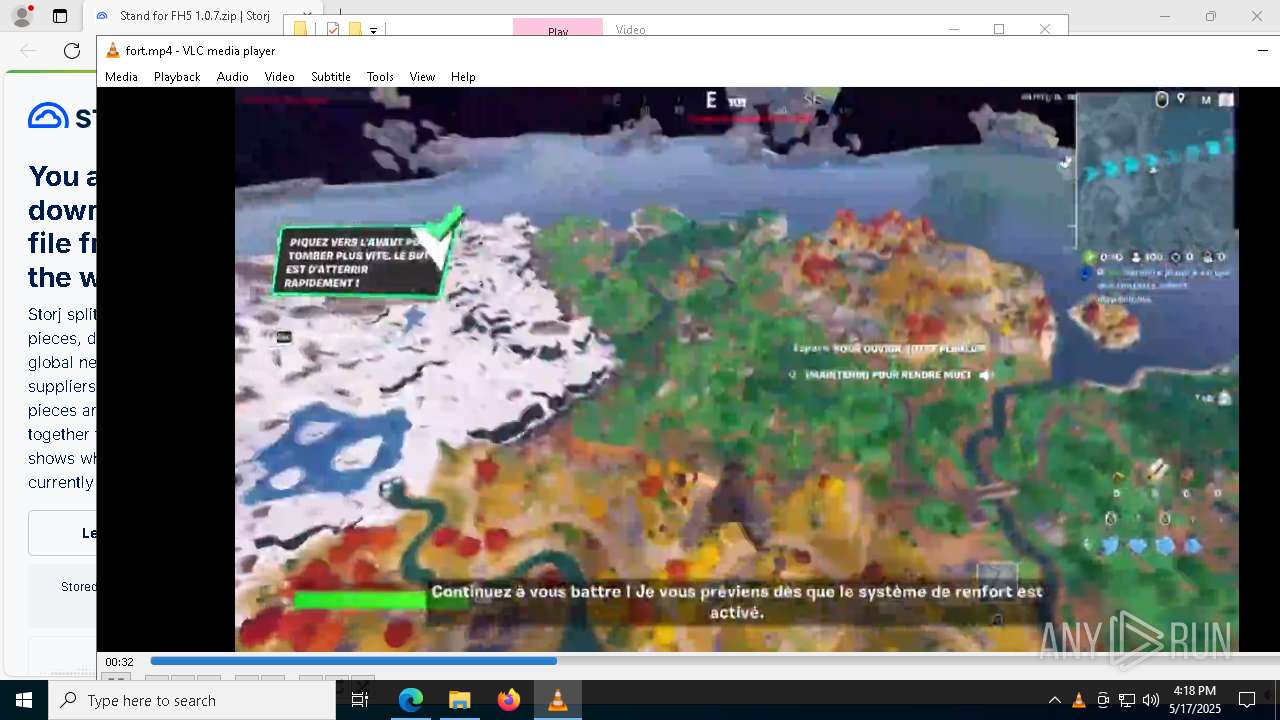Click the Meet Now tray icon
This screenshot has width=1280, height=720.
click(1103, 700)
